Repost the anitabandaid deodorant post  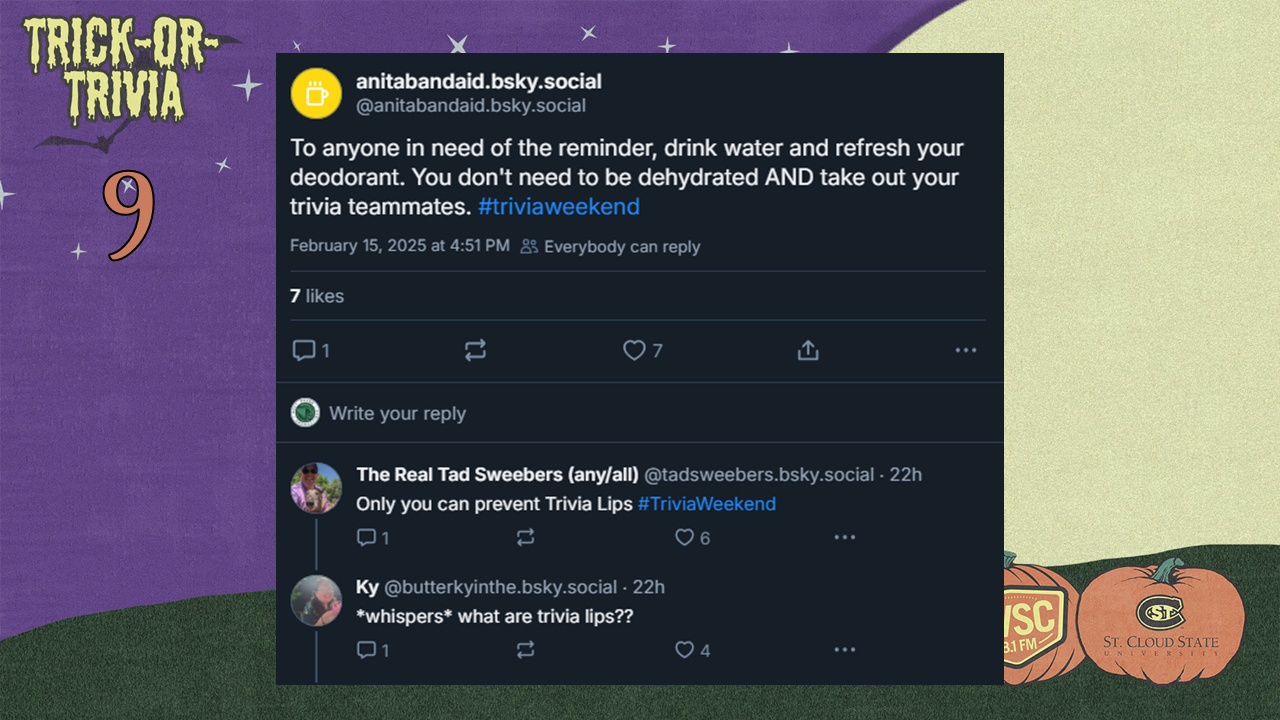tap(475, 350)
